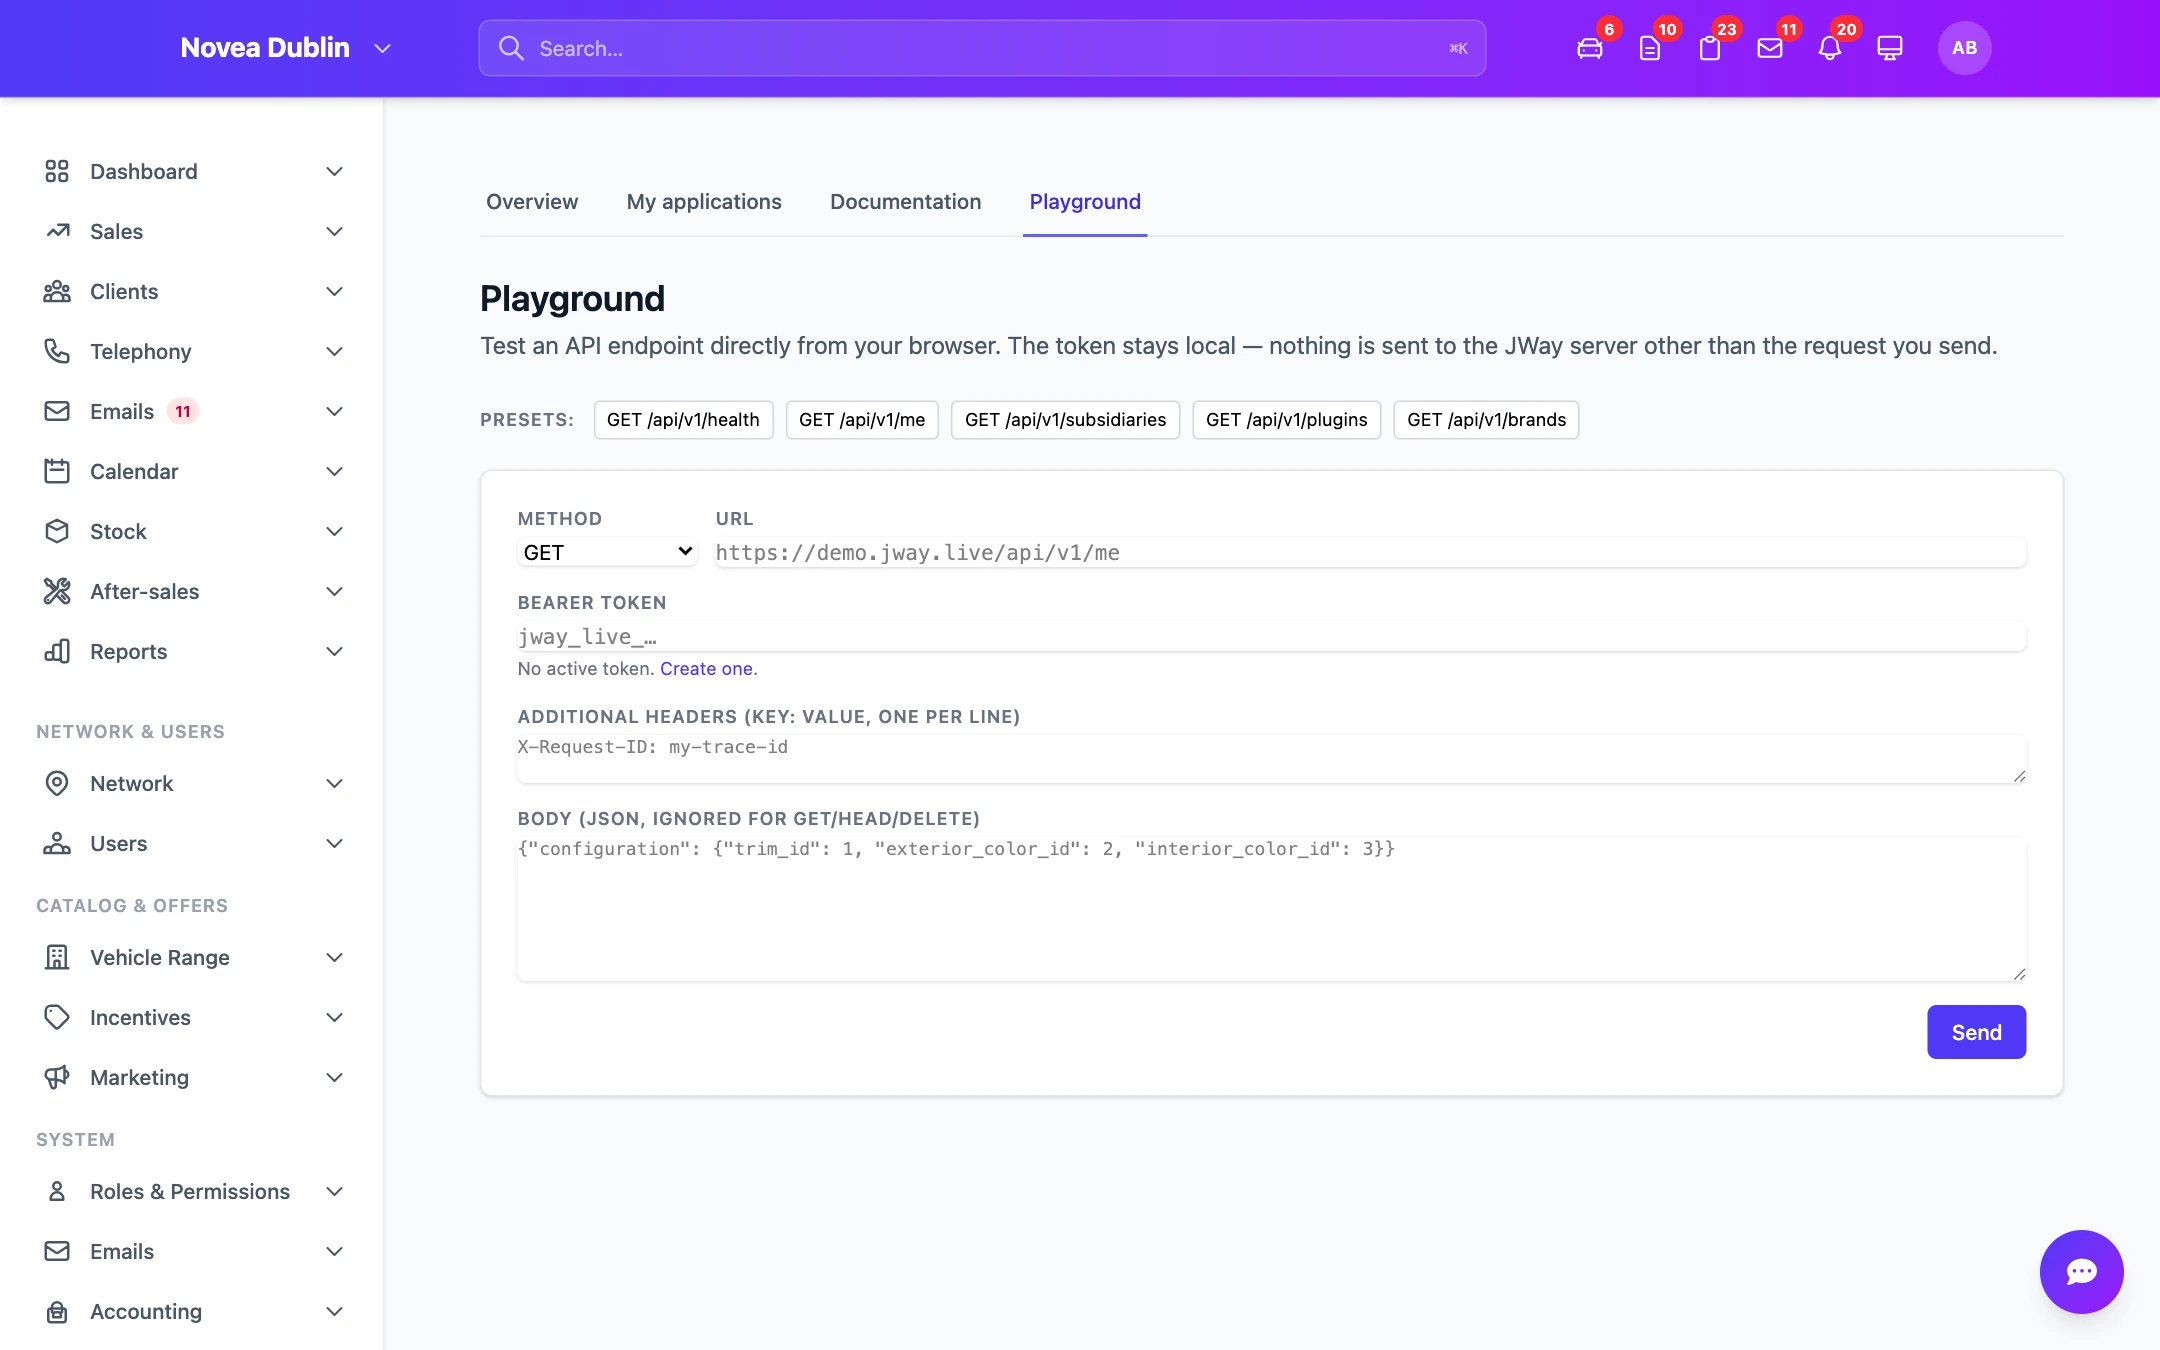Expand the Telephony menu chevron
The width and height of the screenshot is (2160, 1350).
335,351
